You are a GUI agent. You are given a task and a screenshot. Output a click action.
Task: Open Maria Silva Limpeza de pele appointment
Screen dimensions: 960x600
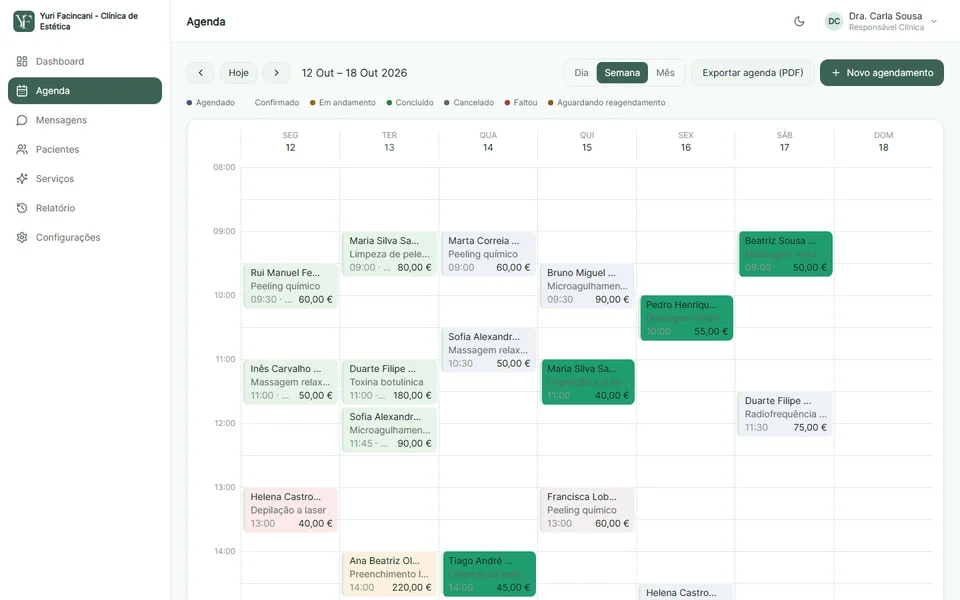[389, 254]
